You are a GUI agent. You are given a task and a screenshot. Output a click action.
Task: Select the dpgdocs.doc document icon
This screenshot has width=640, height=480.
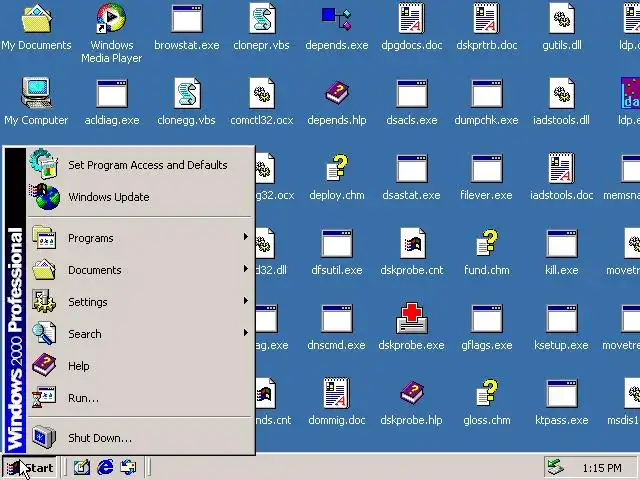[x=411, y=19]
